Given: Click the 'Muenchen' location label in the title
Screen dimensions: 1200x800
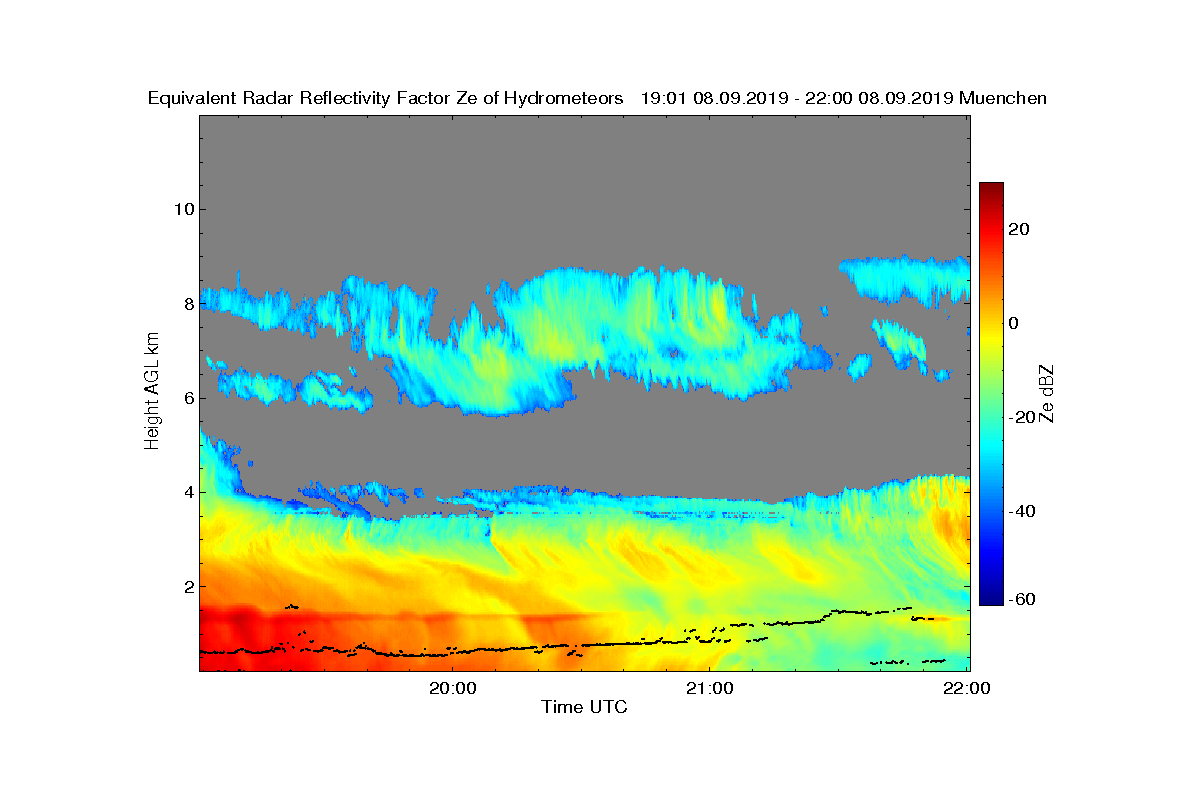Looking at the screenshot, I should (x=1003, y=98).
